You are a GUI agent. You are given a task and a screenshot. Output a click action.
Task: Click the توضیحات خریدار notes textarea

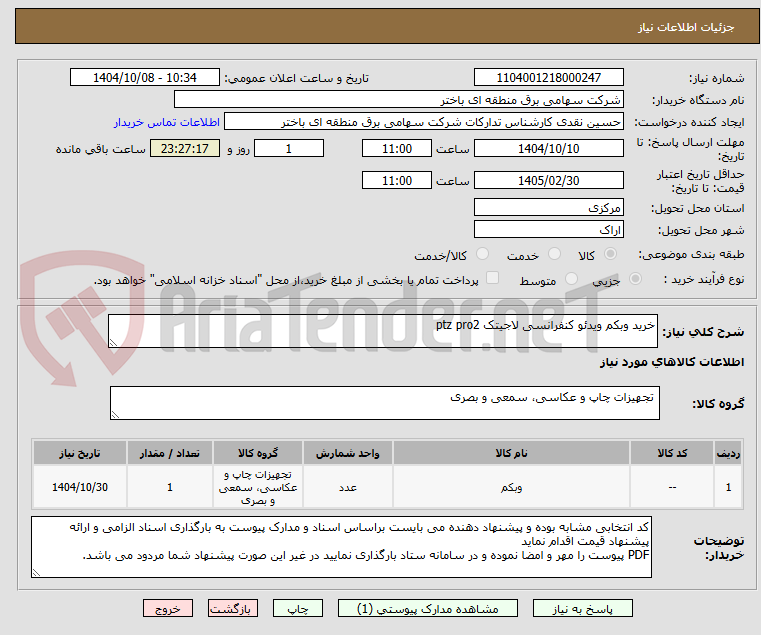click(341, 547)
